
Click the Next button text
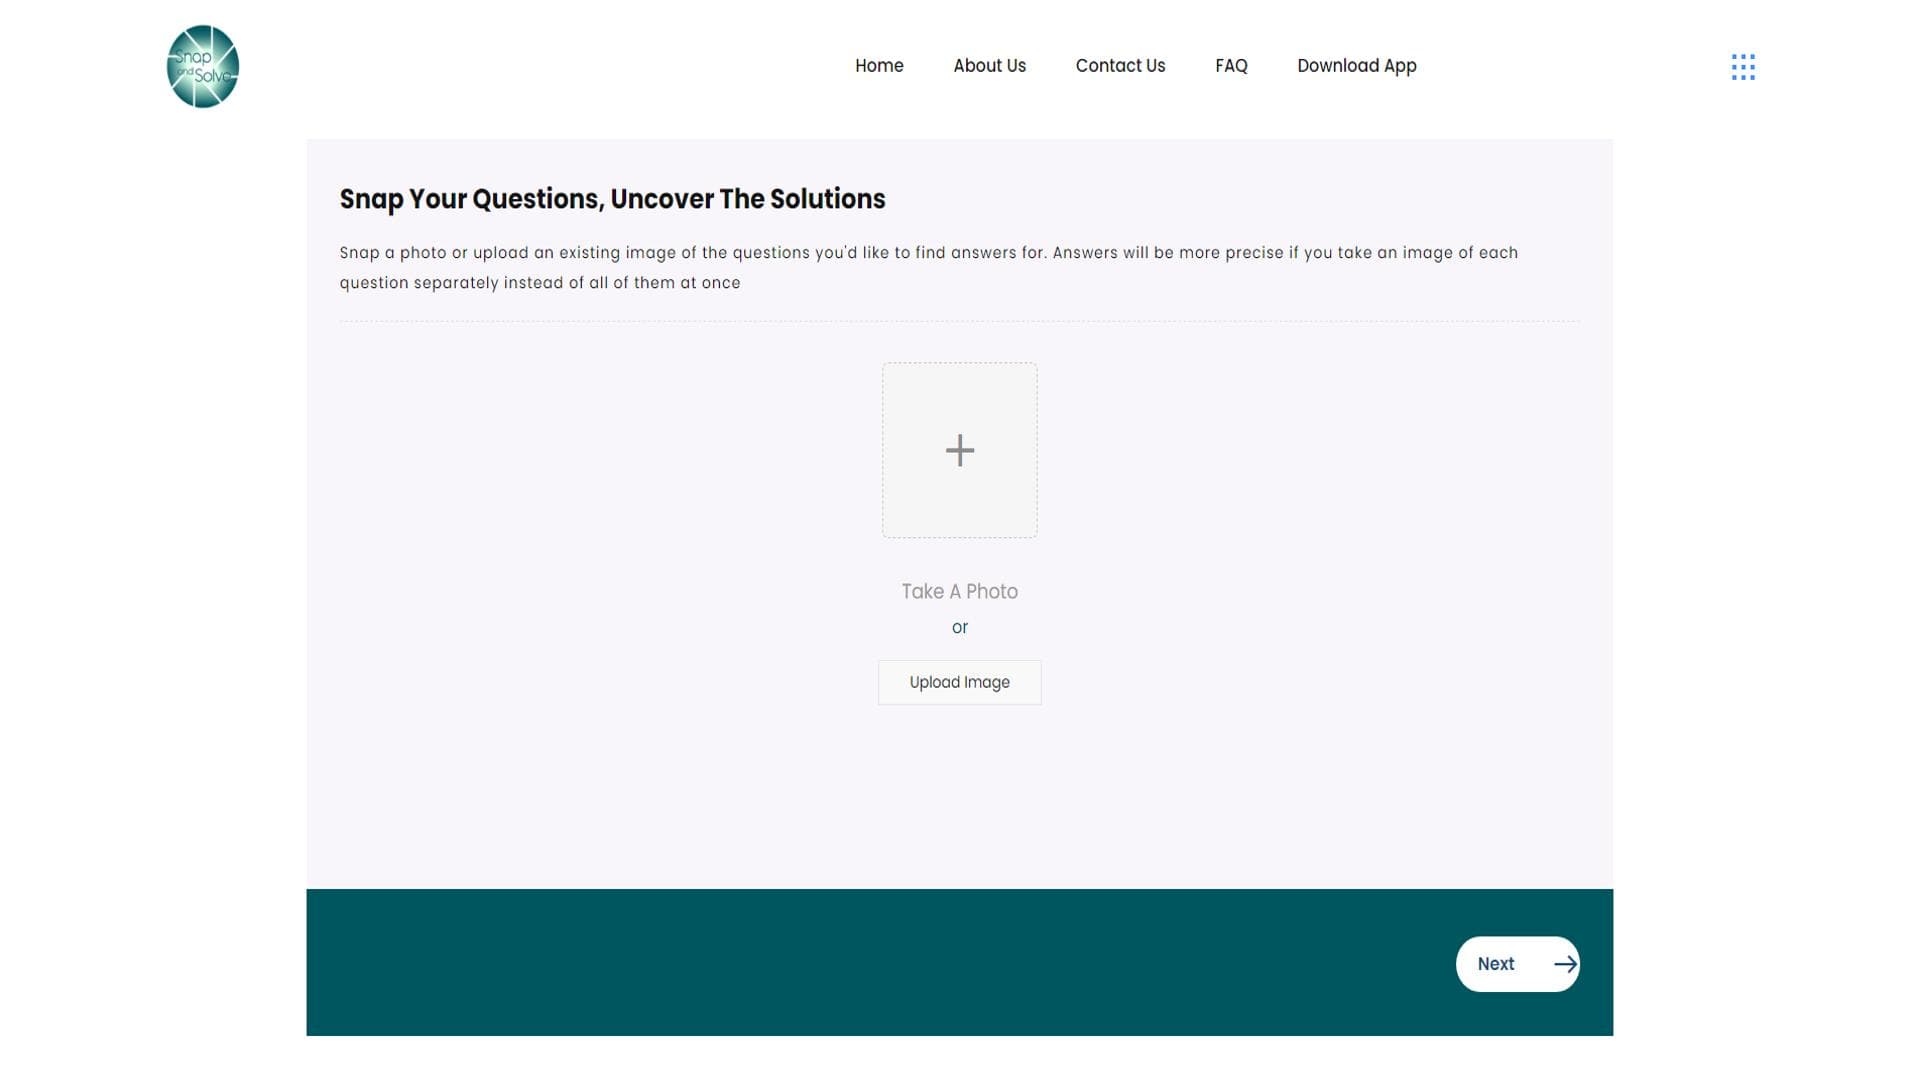pyautogui.click(x=1496, y=964)
